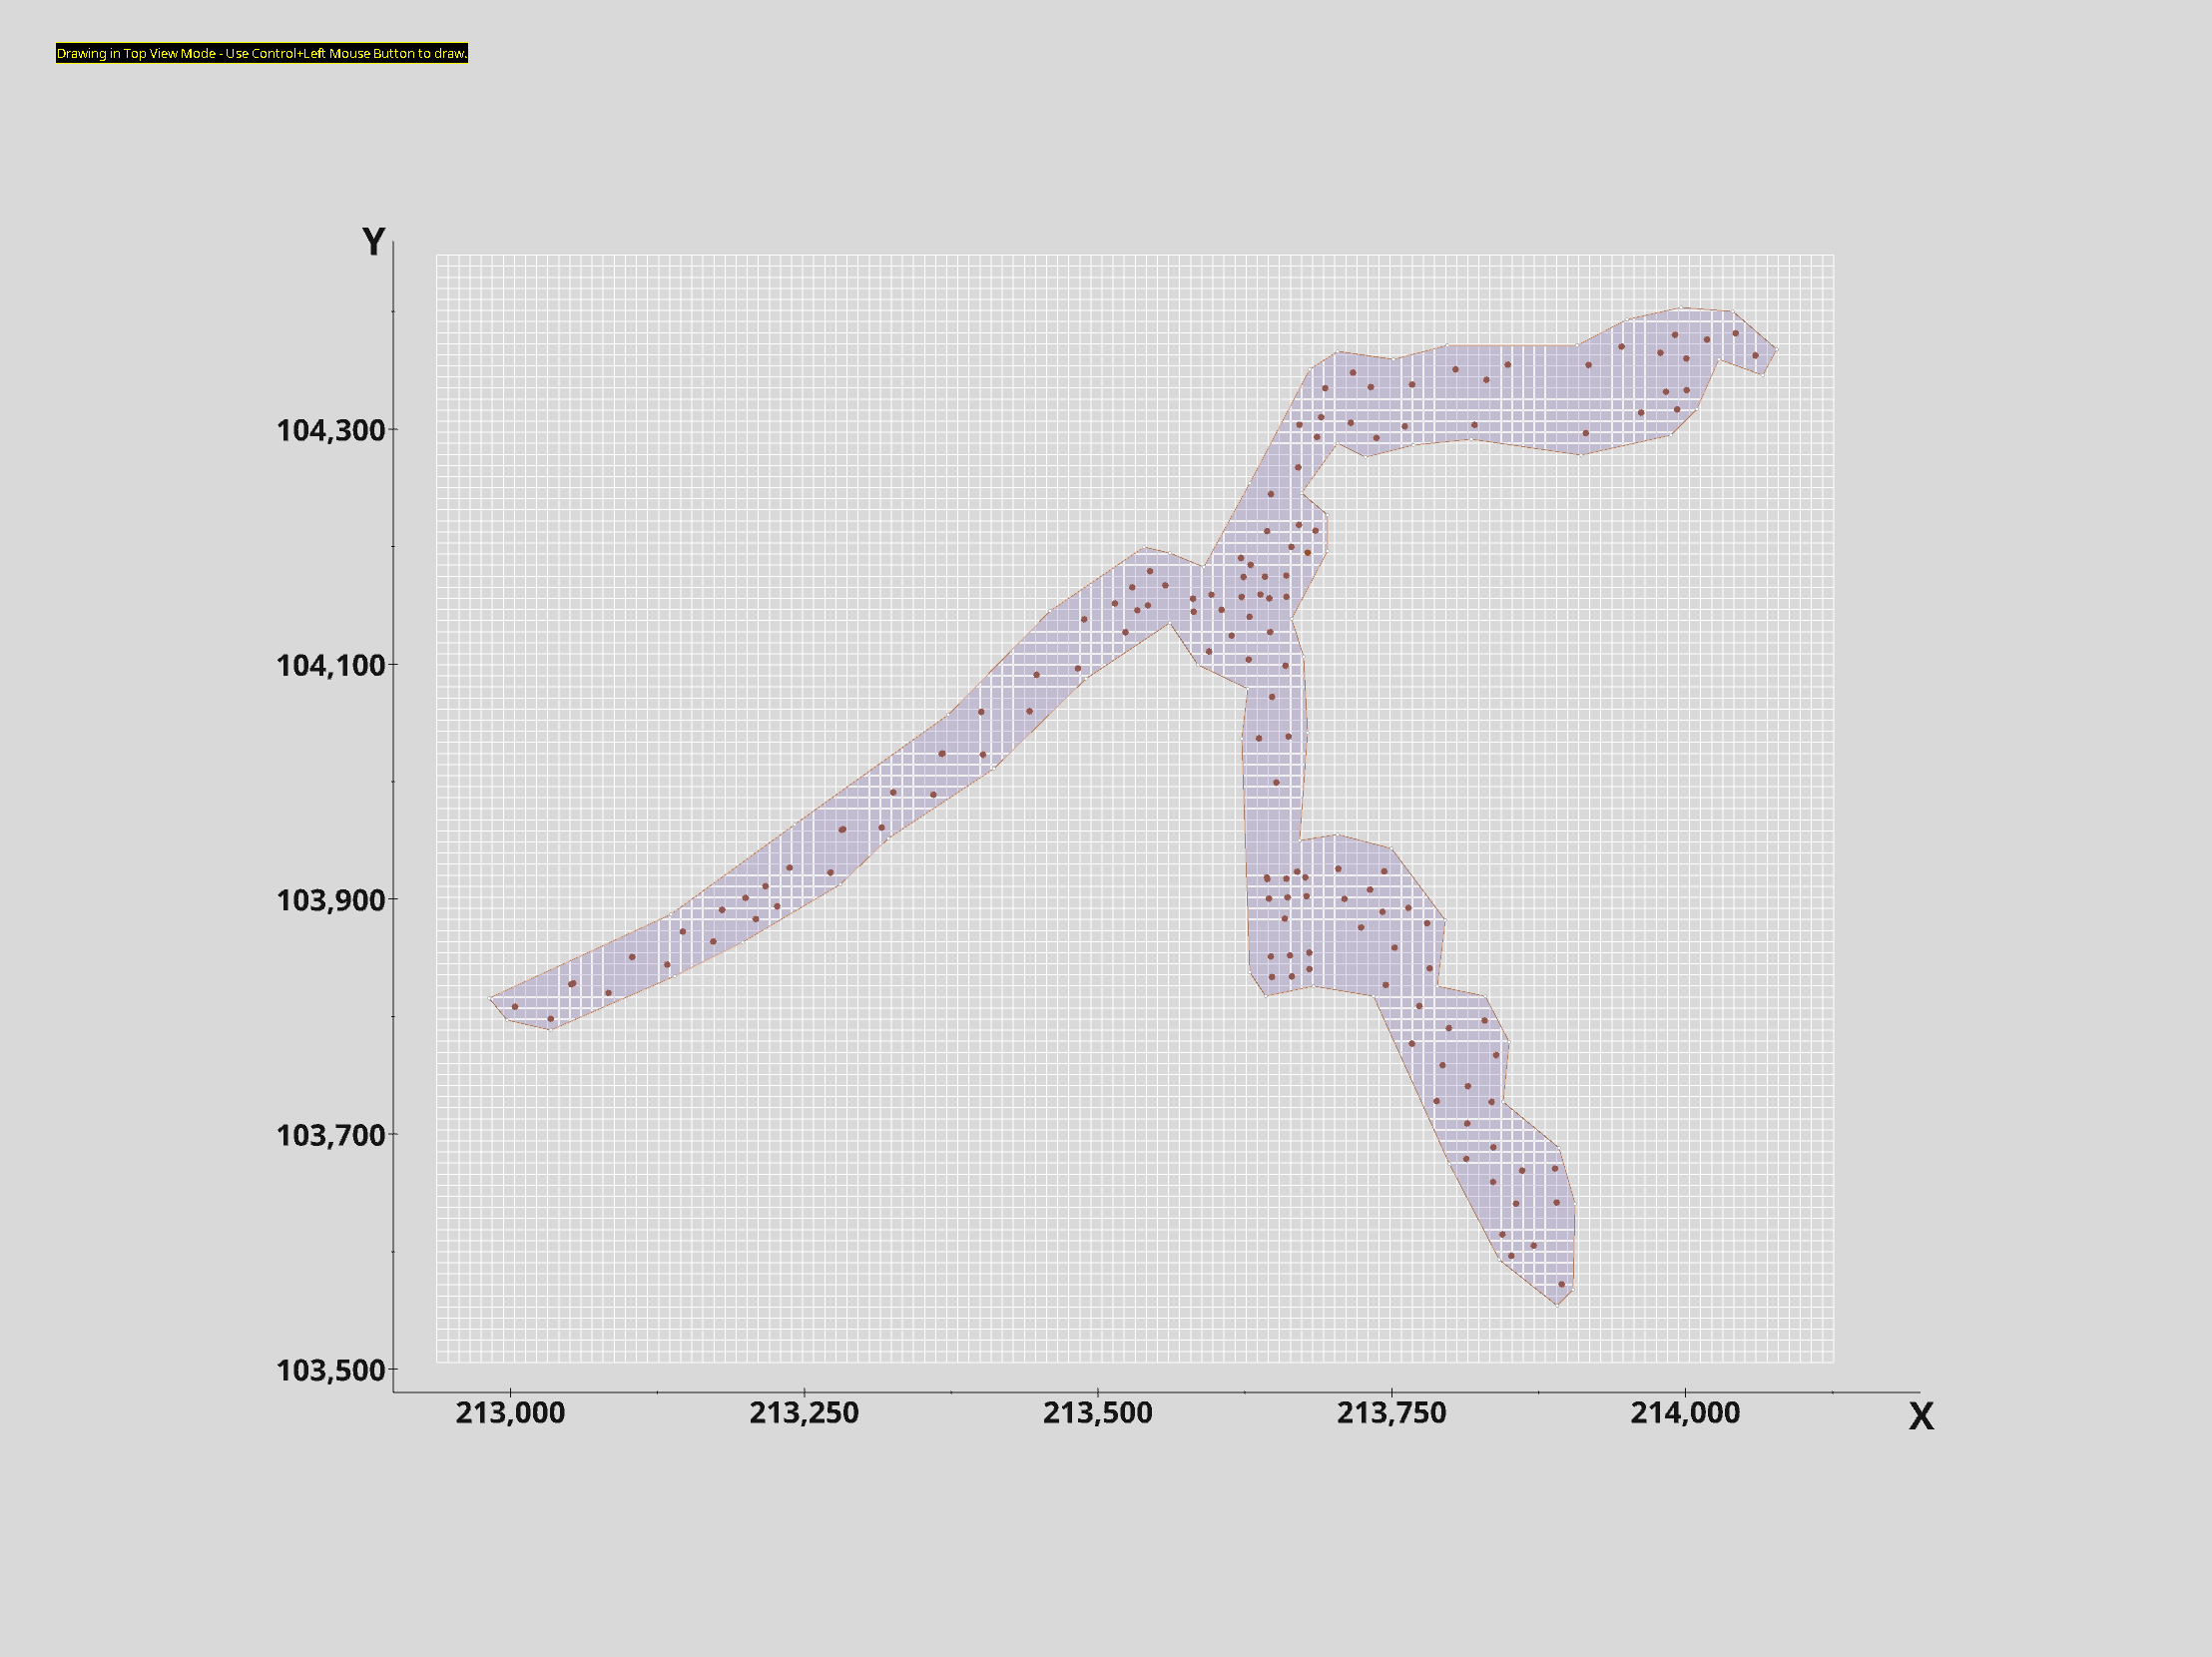The width and height of the screenshot is (2212, 1657).
Task: Select the bottommost red data point
Action: [x=1561, y=1284]
